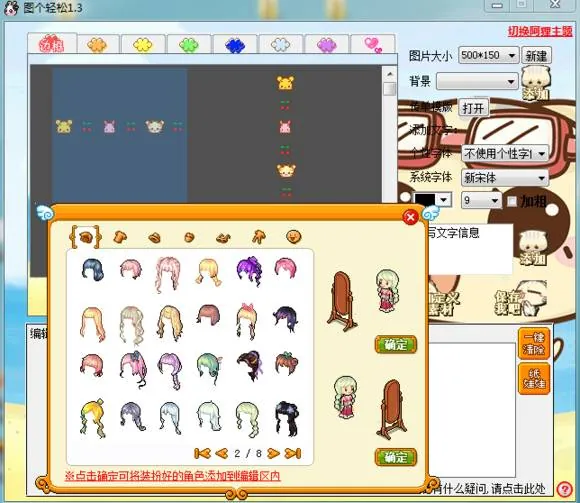This screenshot has height=503, width=580.
Task: Choose the lavender long hairstyle
Action: tap(170, 370)
